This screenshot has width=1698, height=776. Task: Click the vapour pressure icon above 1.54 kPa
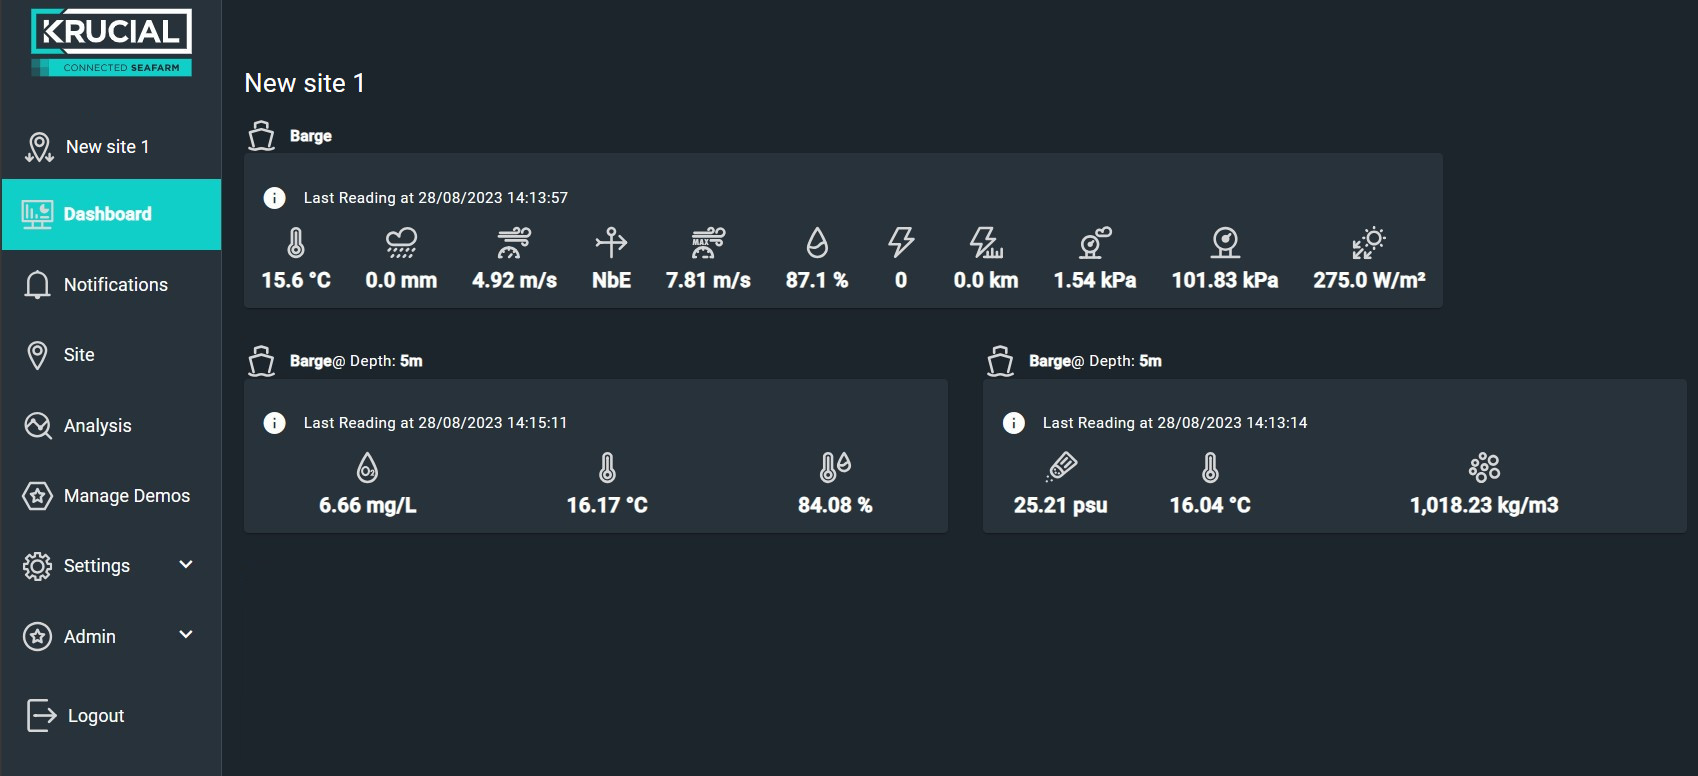(1095, 243)
